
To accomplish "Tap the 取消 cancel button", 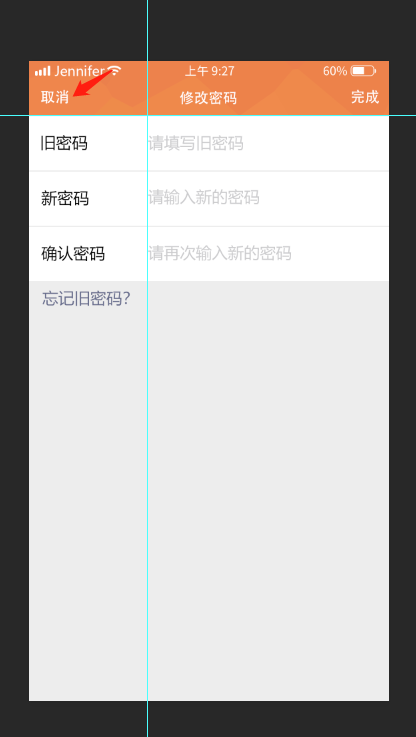I will (x=55, y=97).
